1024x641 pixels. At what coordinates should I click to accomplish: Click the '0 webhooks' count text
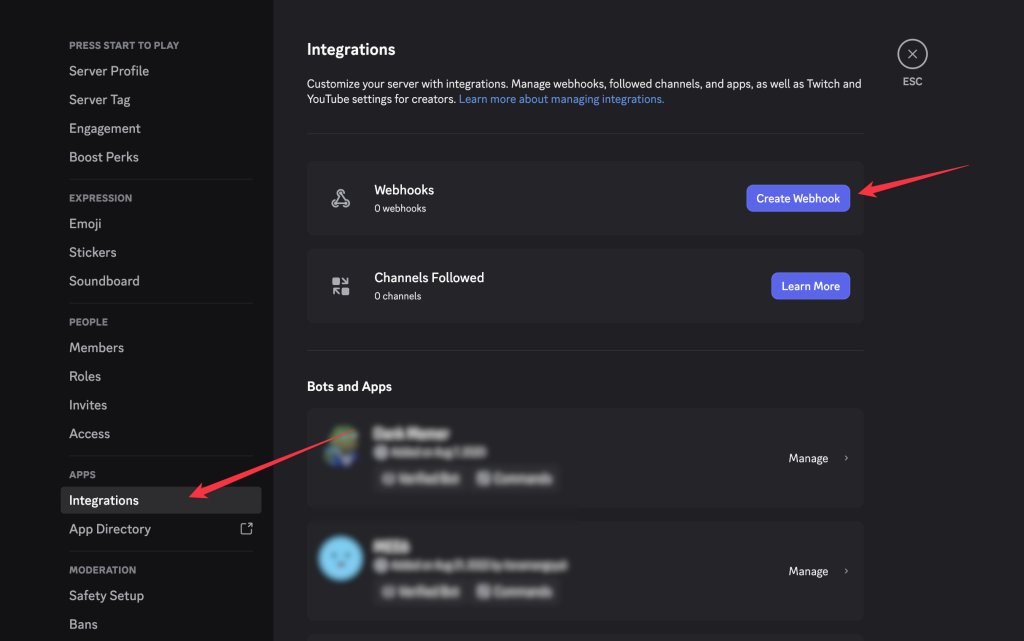pyautogui.click(x=400, y=208)
